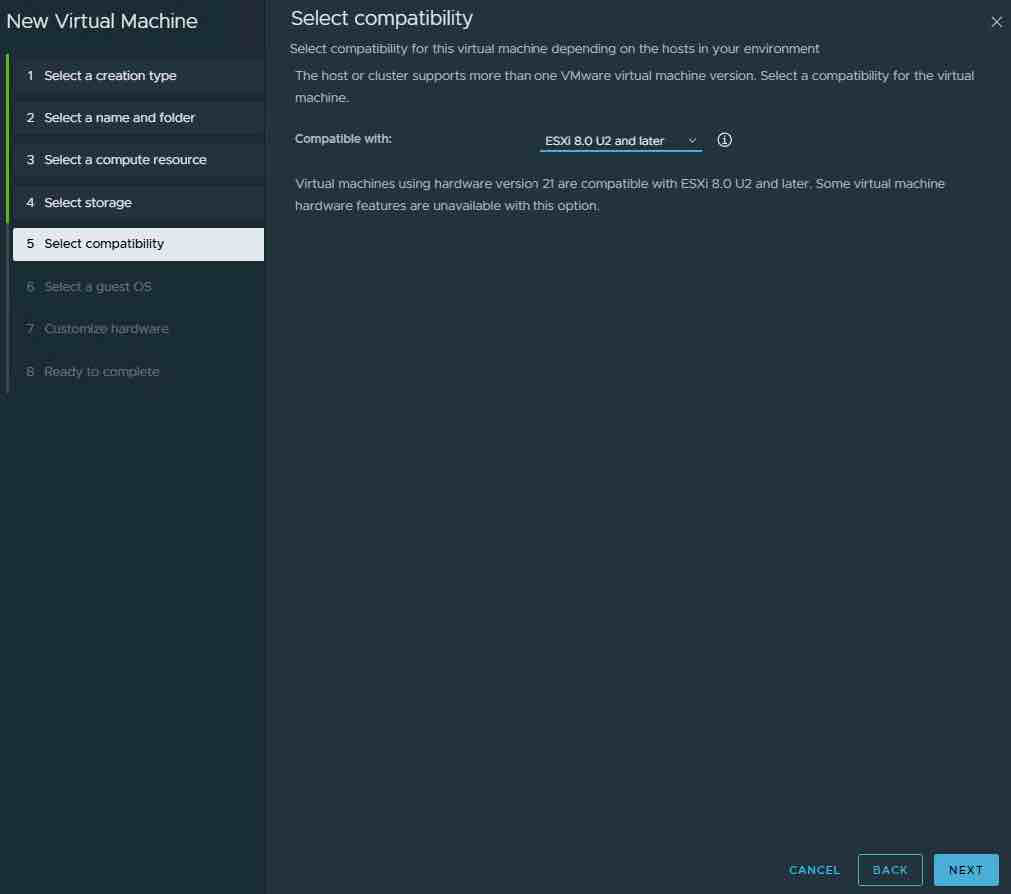The width and height of the screenshot is (1011, 894).
Task: Click the 'Select compatibility' page heading
Action: (381, 18)
